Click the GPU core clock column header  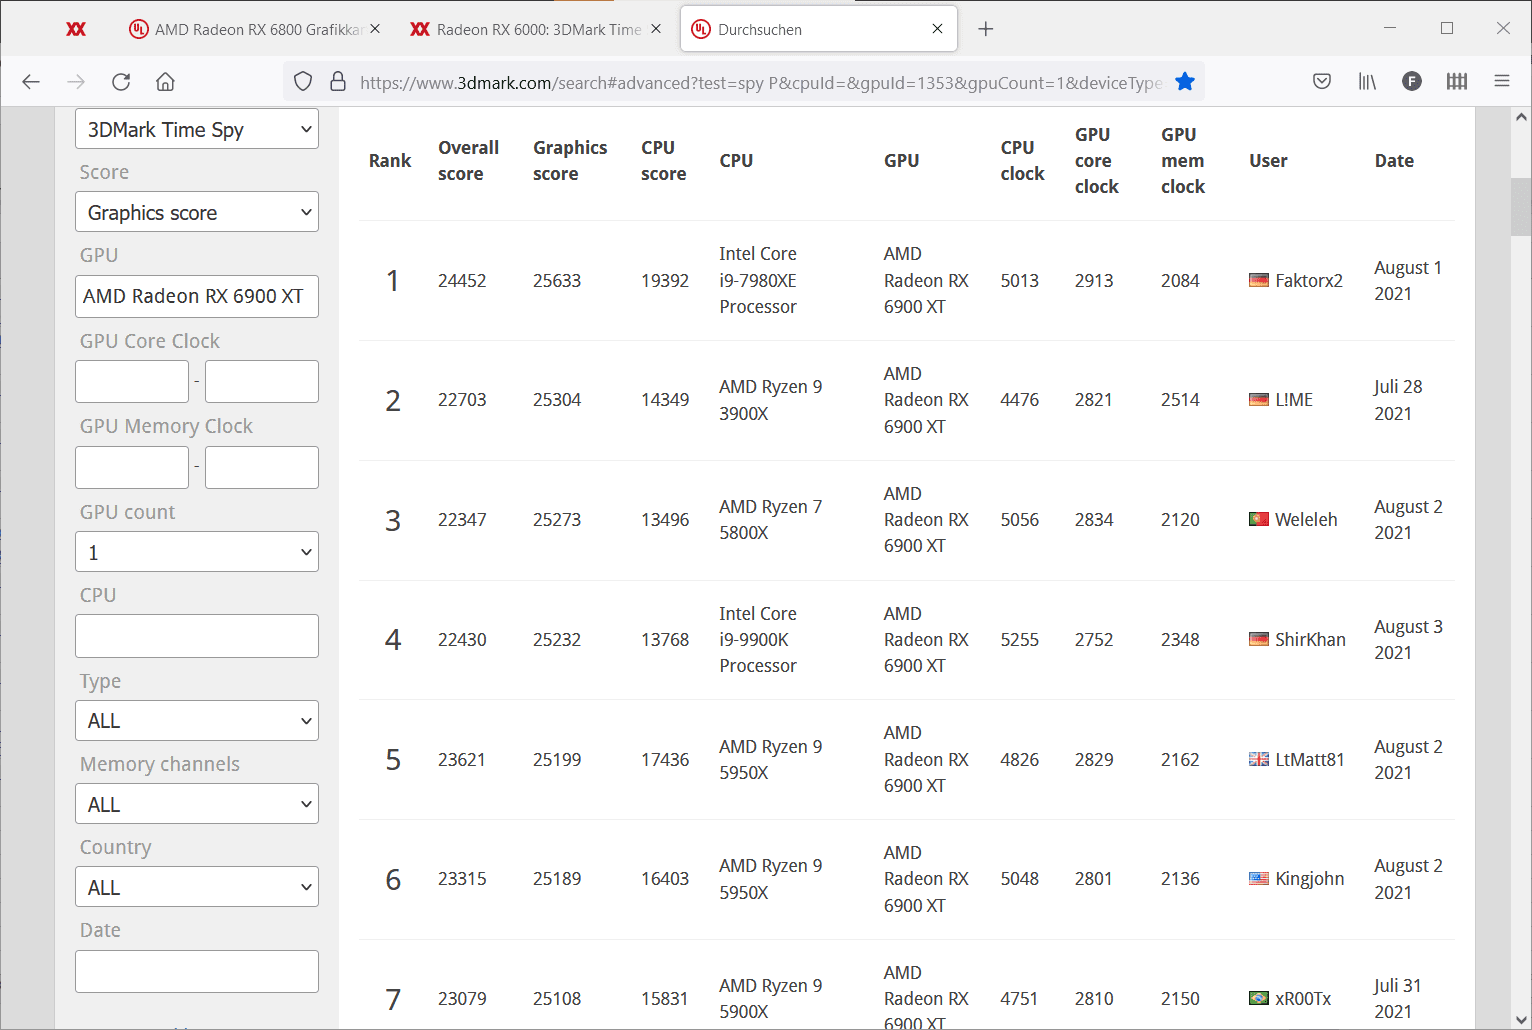click(x=1096, y=160)
